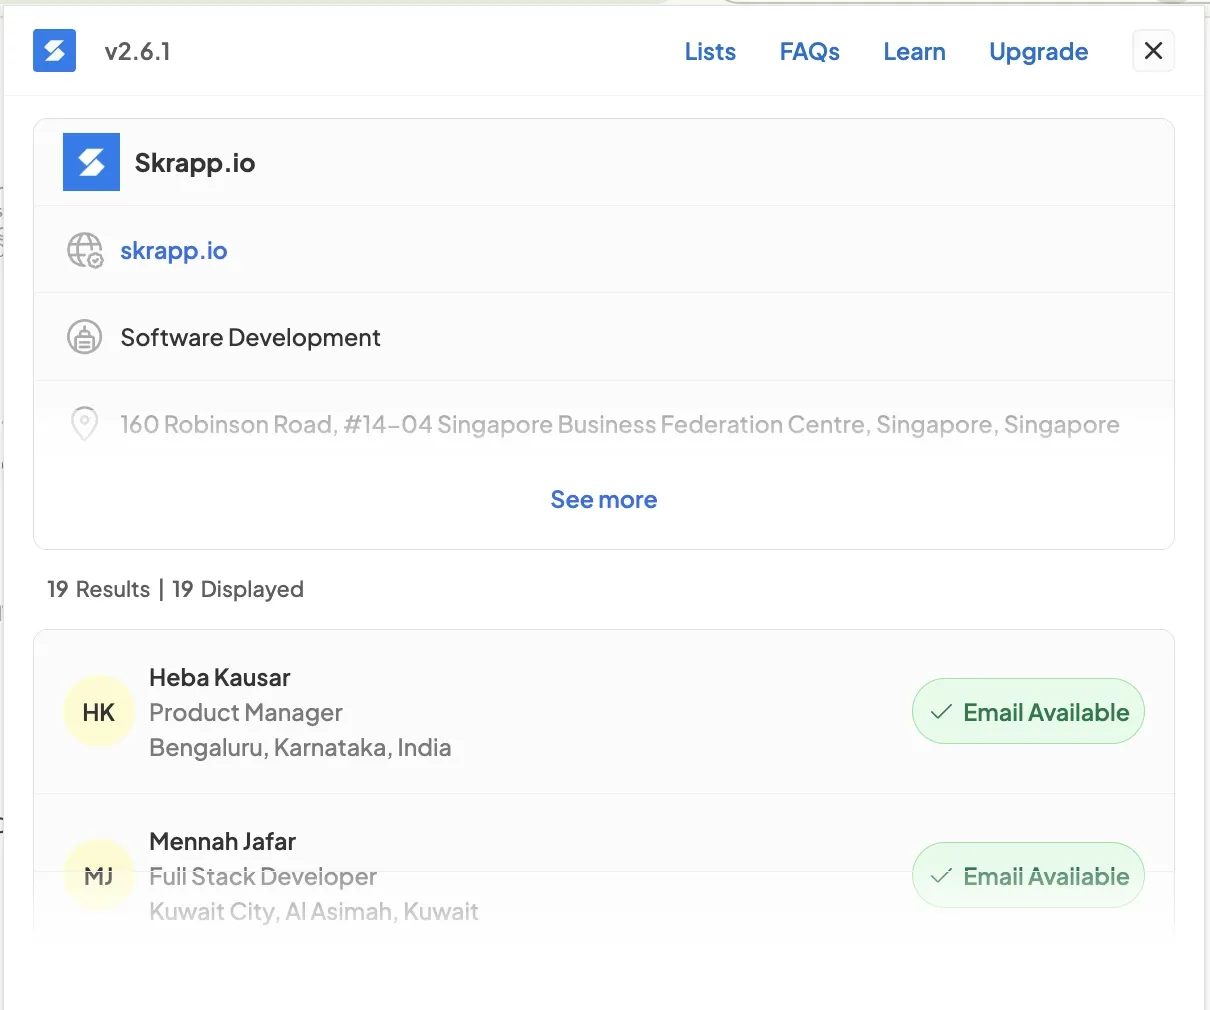The height and width of the screenshot is (1010, 1210).
Task: Close the Skrapp extension panel
Action: click(x=1153, y=51)
